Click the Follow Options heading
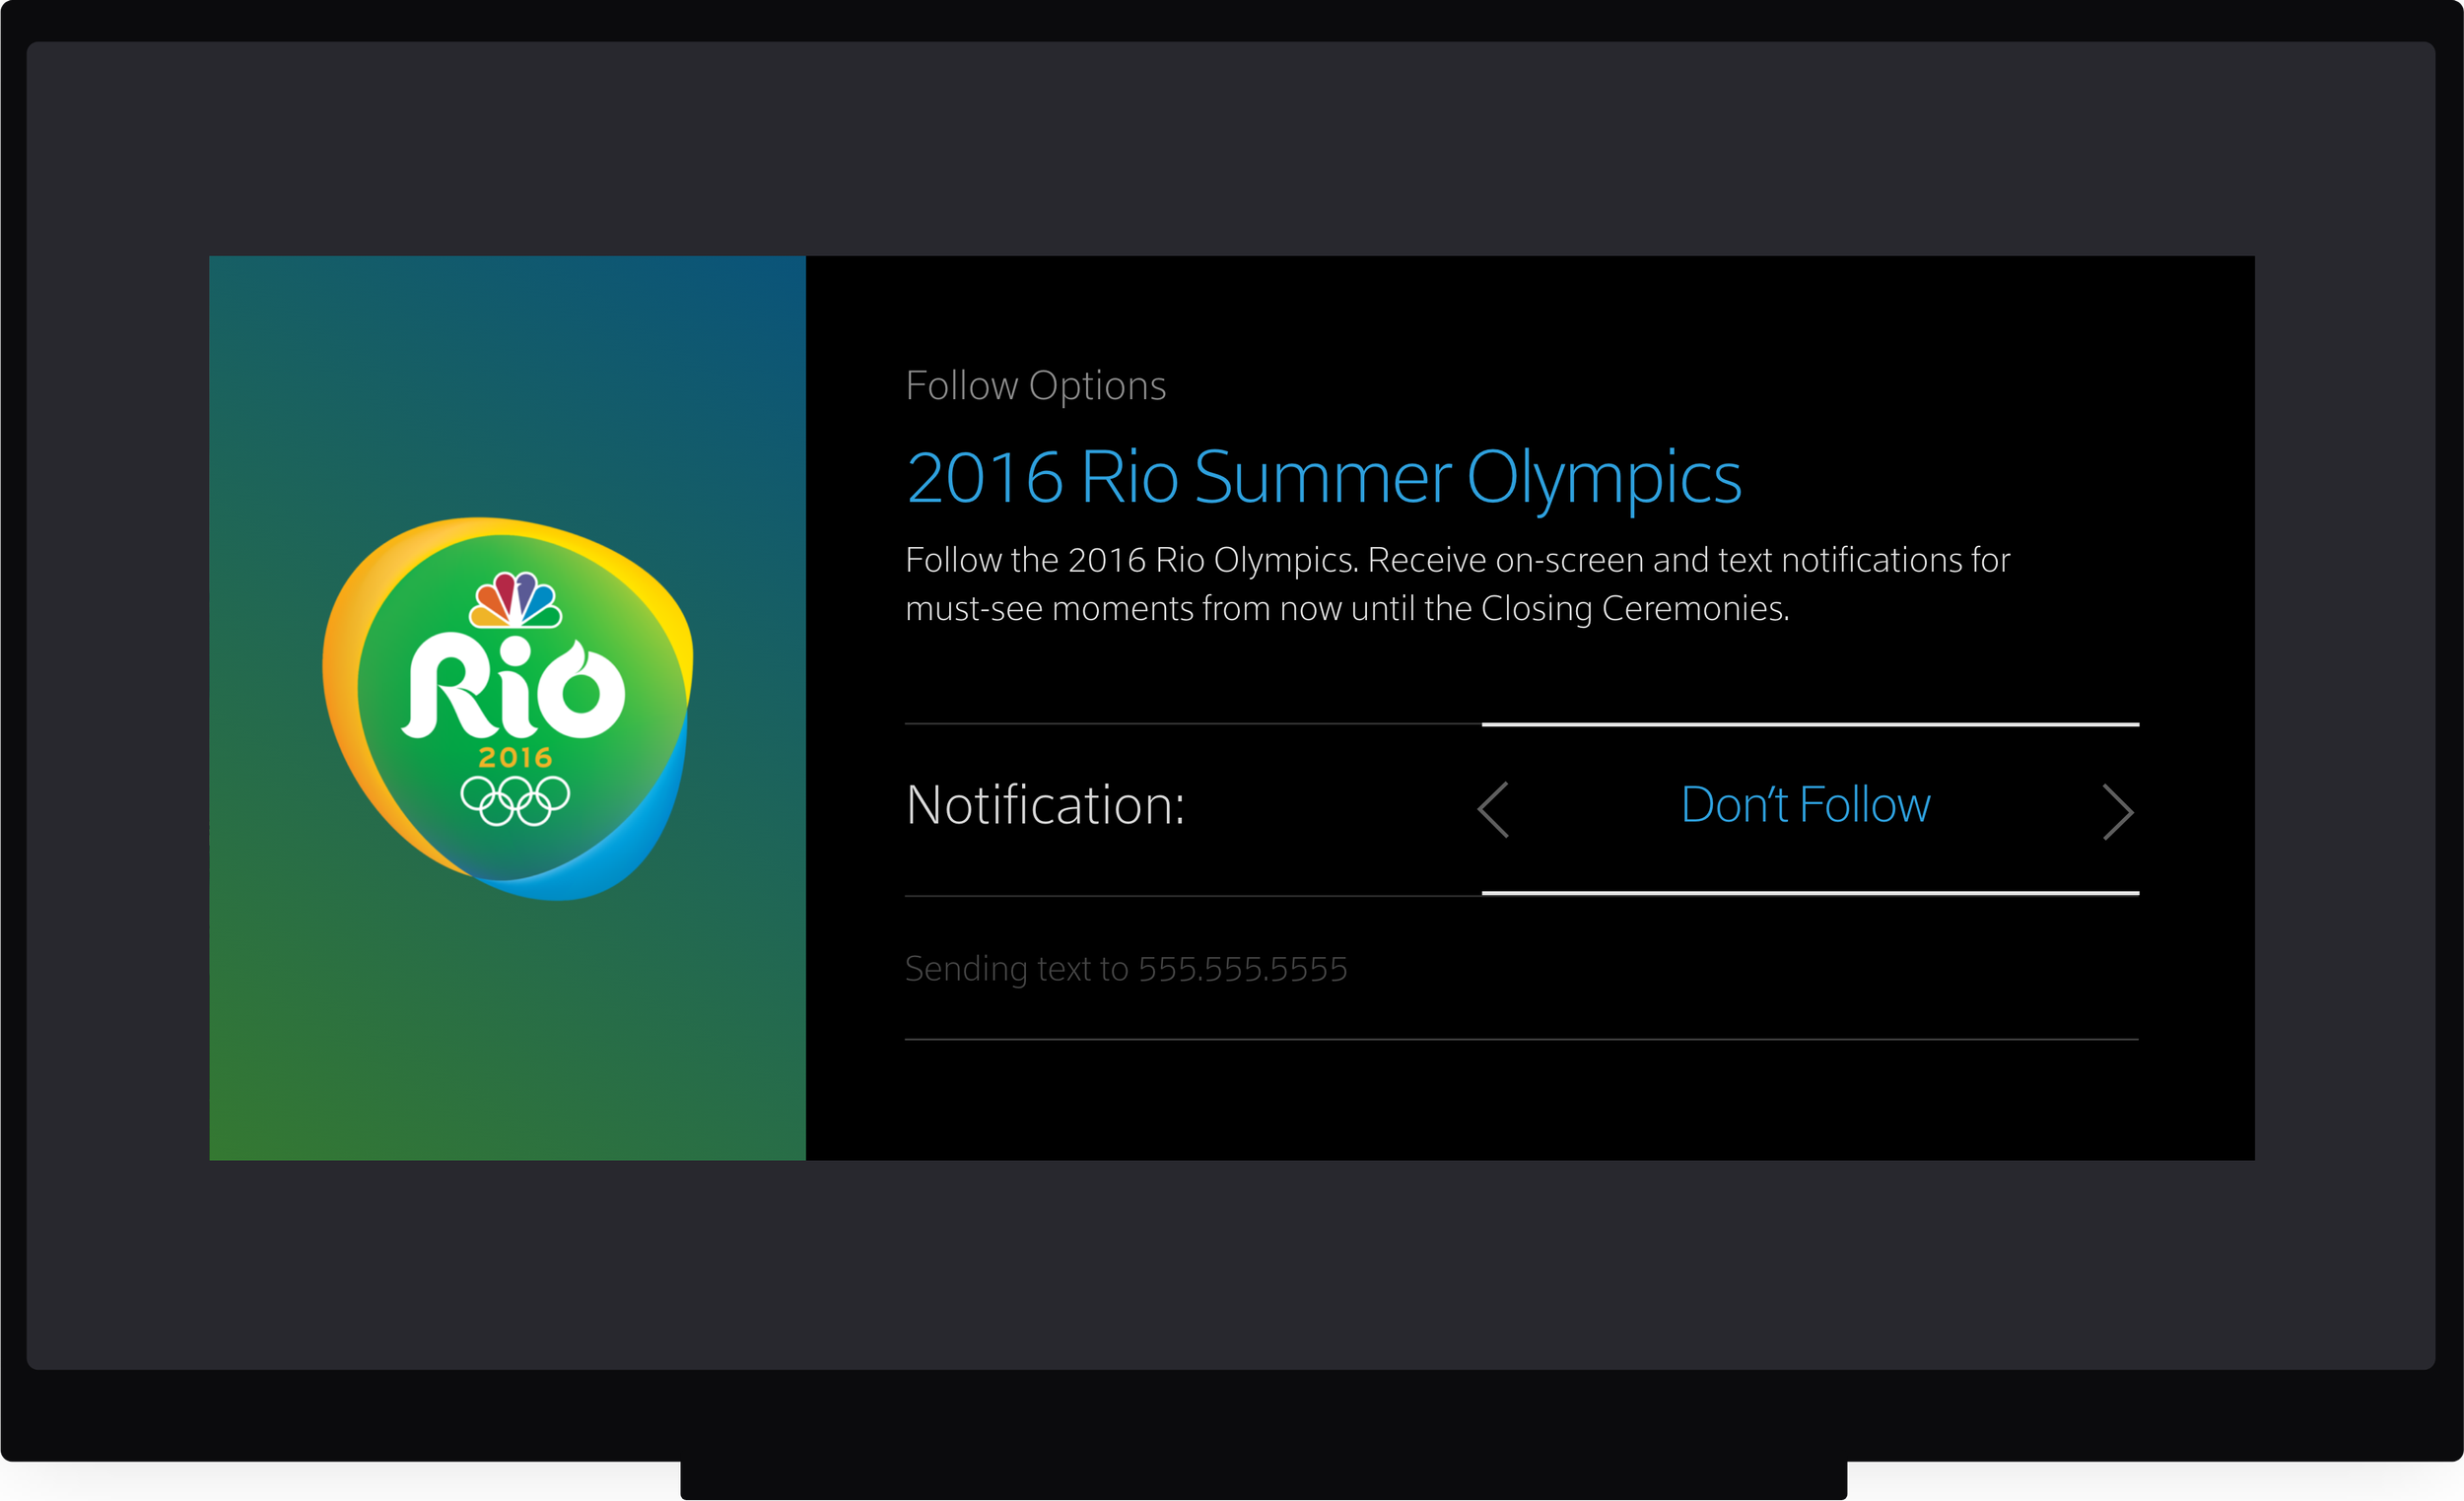Image resolution: width=2464 pixels, height=1501 pixels. 1035,386
